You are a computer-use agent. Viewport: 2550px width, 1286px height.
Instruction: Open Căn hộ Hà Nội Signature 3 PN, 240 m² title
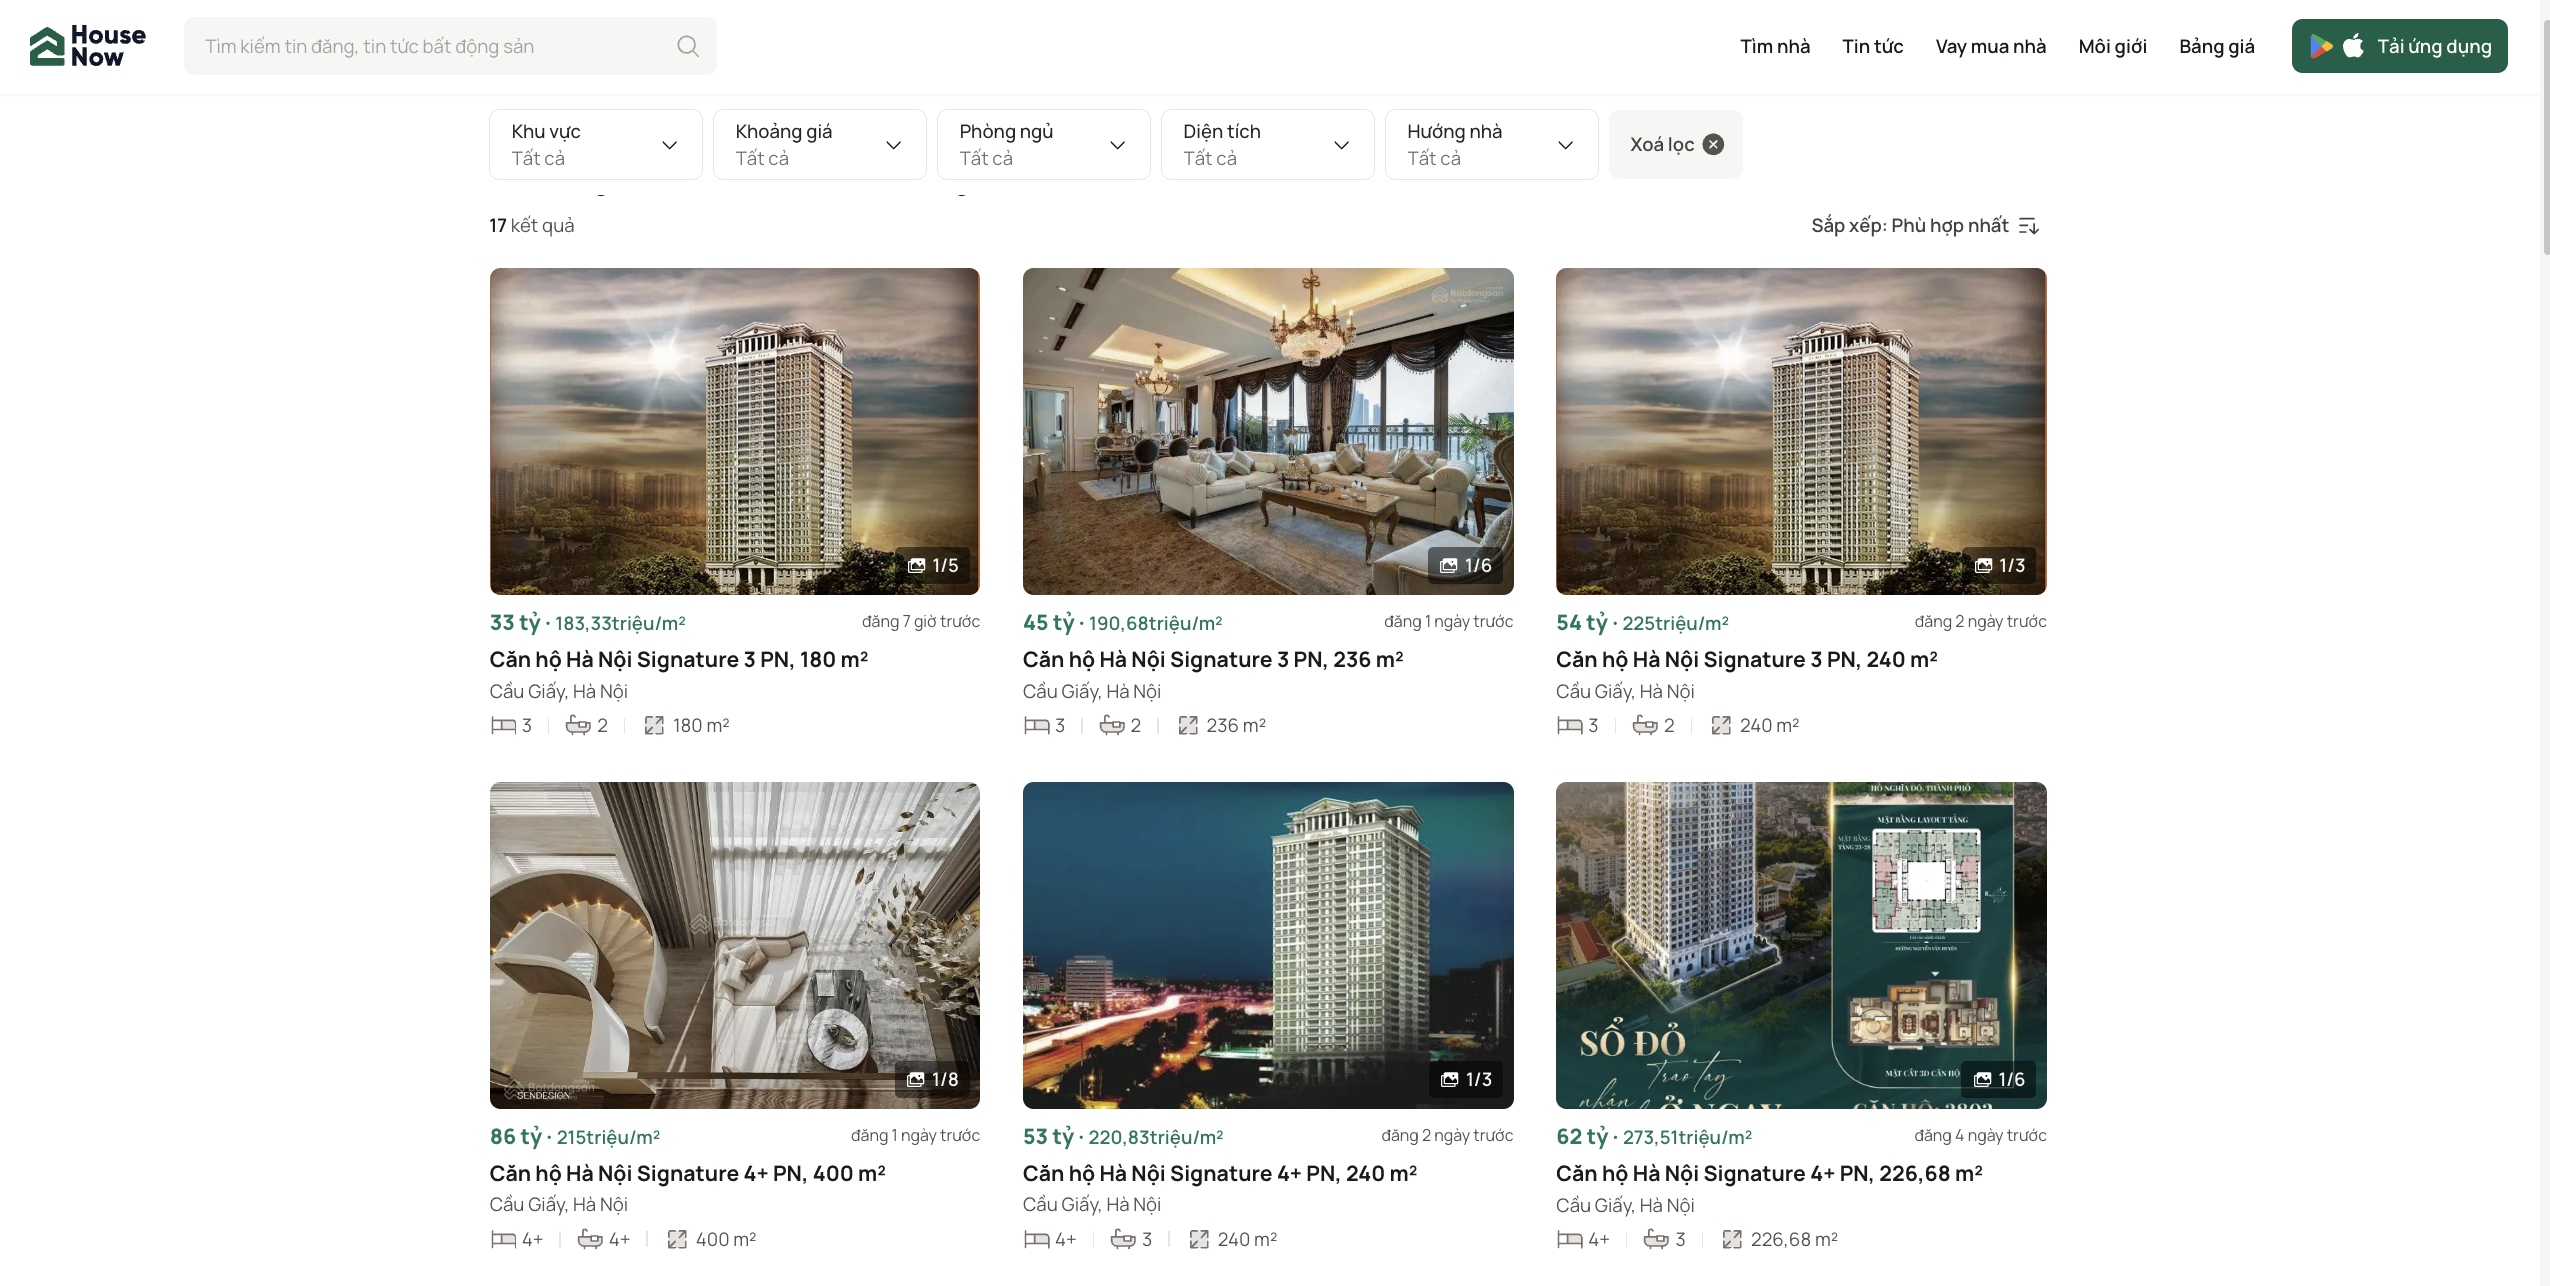pos(1747,660)
